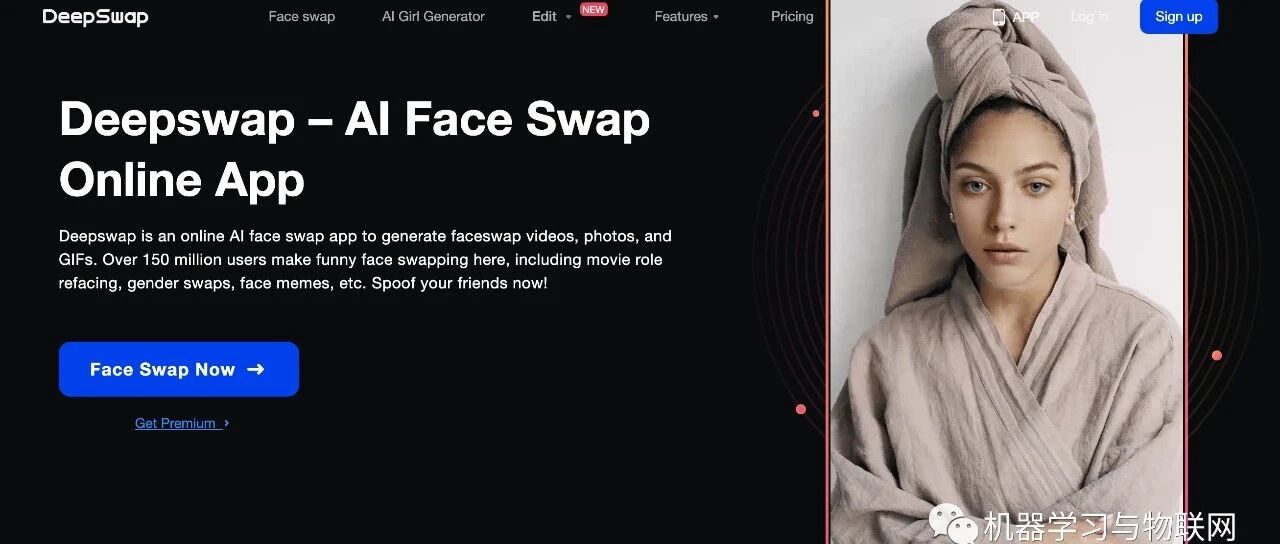Click the WeChat logo watermark
Image resolution: width=1280 pixels, height=544 pixels.
tap(953, 524)
